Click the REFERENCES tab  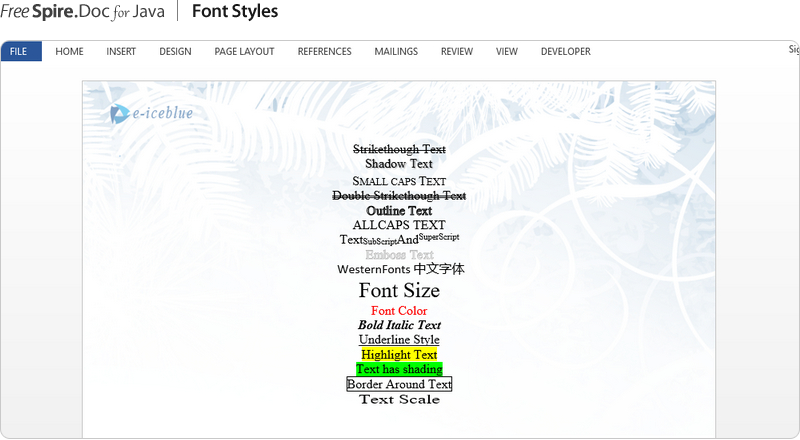324,51
